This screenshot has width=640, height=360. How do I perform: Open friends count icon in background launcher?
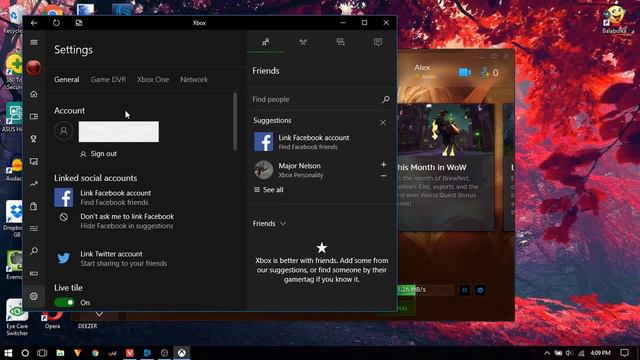pos(489,73)
